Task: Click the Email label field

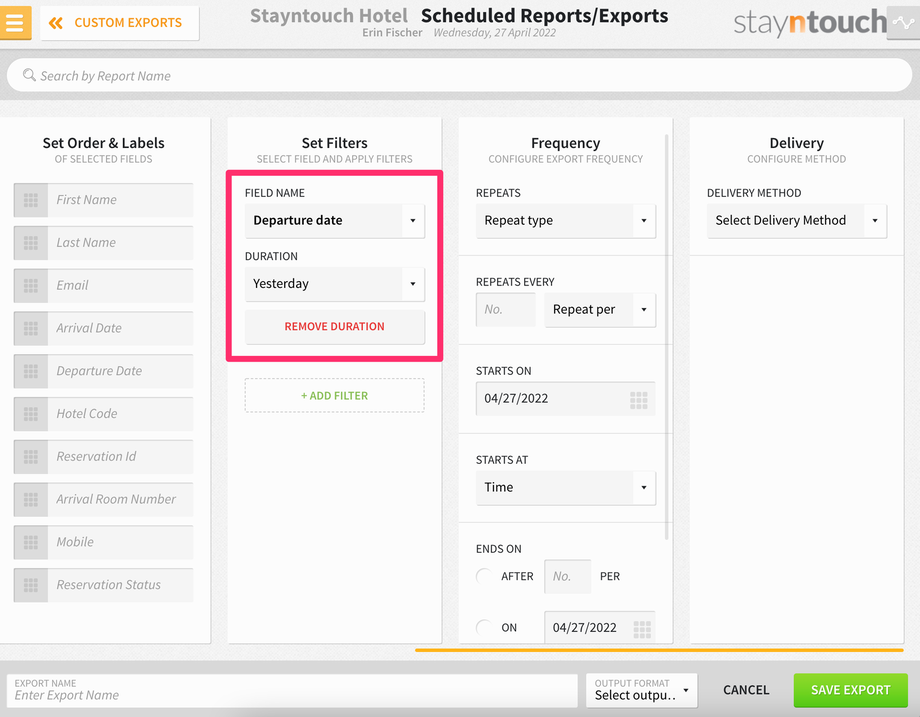Action: tap(120, 286)
